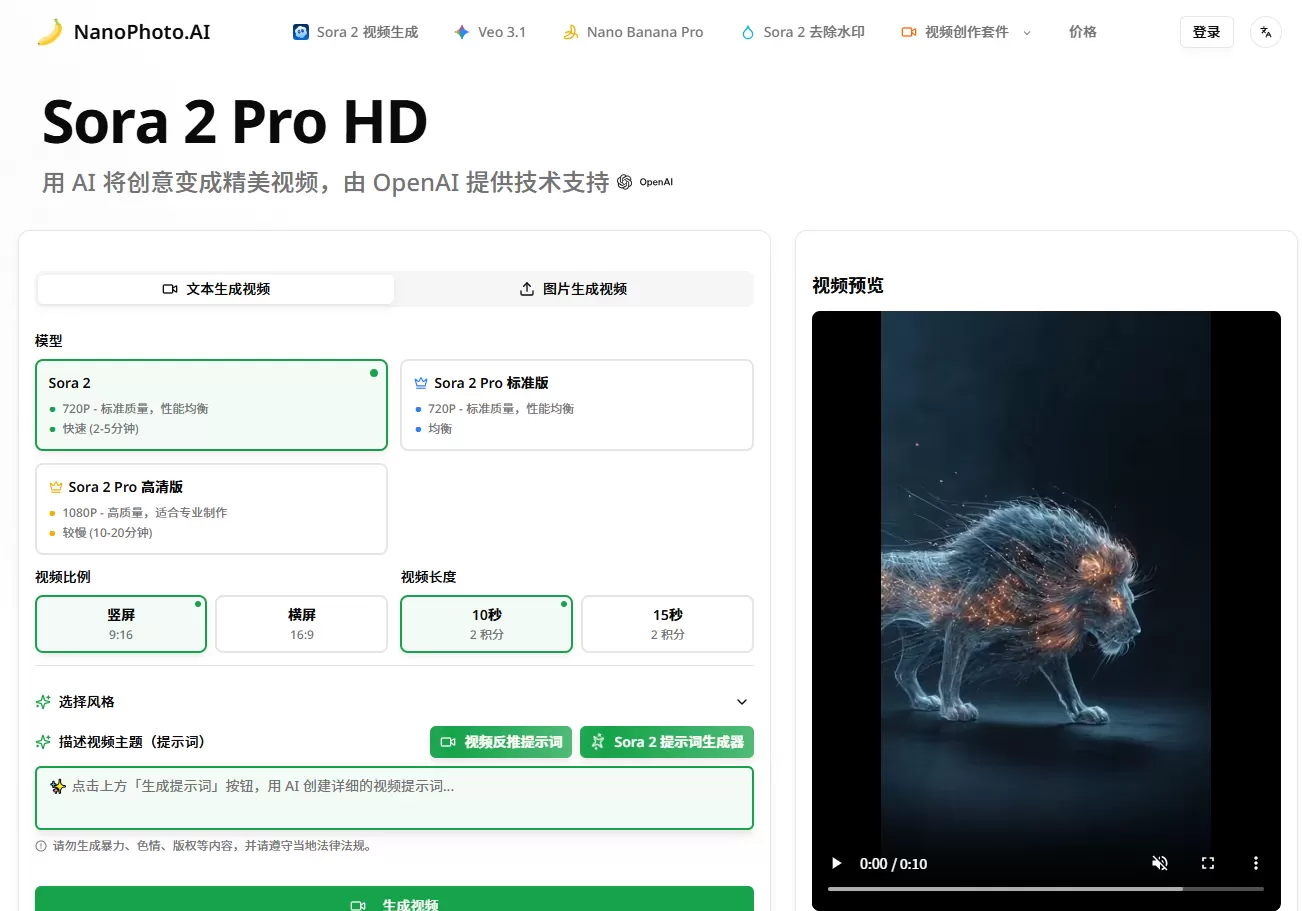The height and width of the screenshot is (911, 1302).
Task: Select the Sora 2 Pro 高清版 model card
Action: [x=211, y=508]
